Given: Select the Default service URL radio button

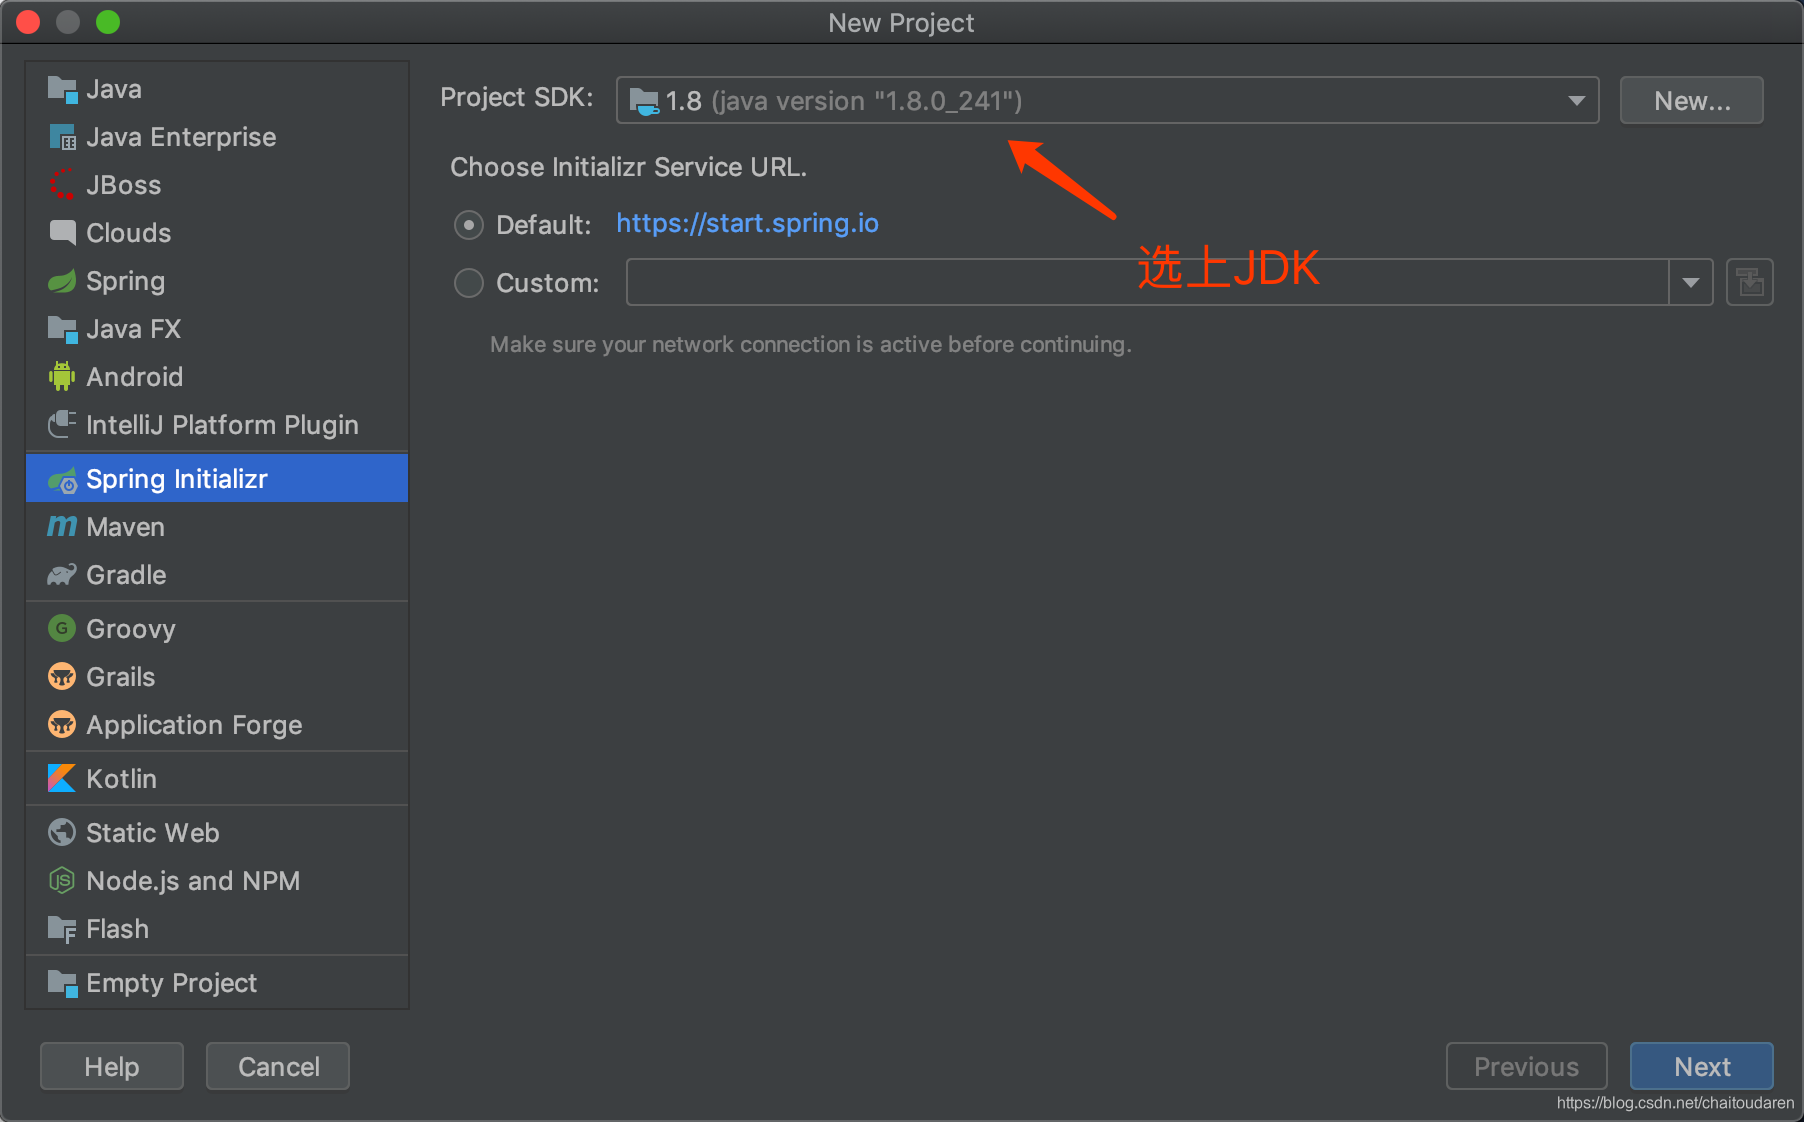Looking at the screenshot, I should tap(469, 225).
